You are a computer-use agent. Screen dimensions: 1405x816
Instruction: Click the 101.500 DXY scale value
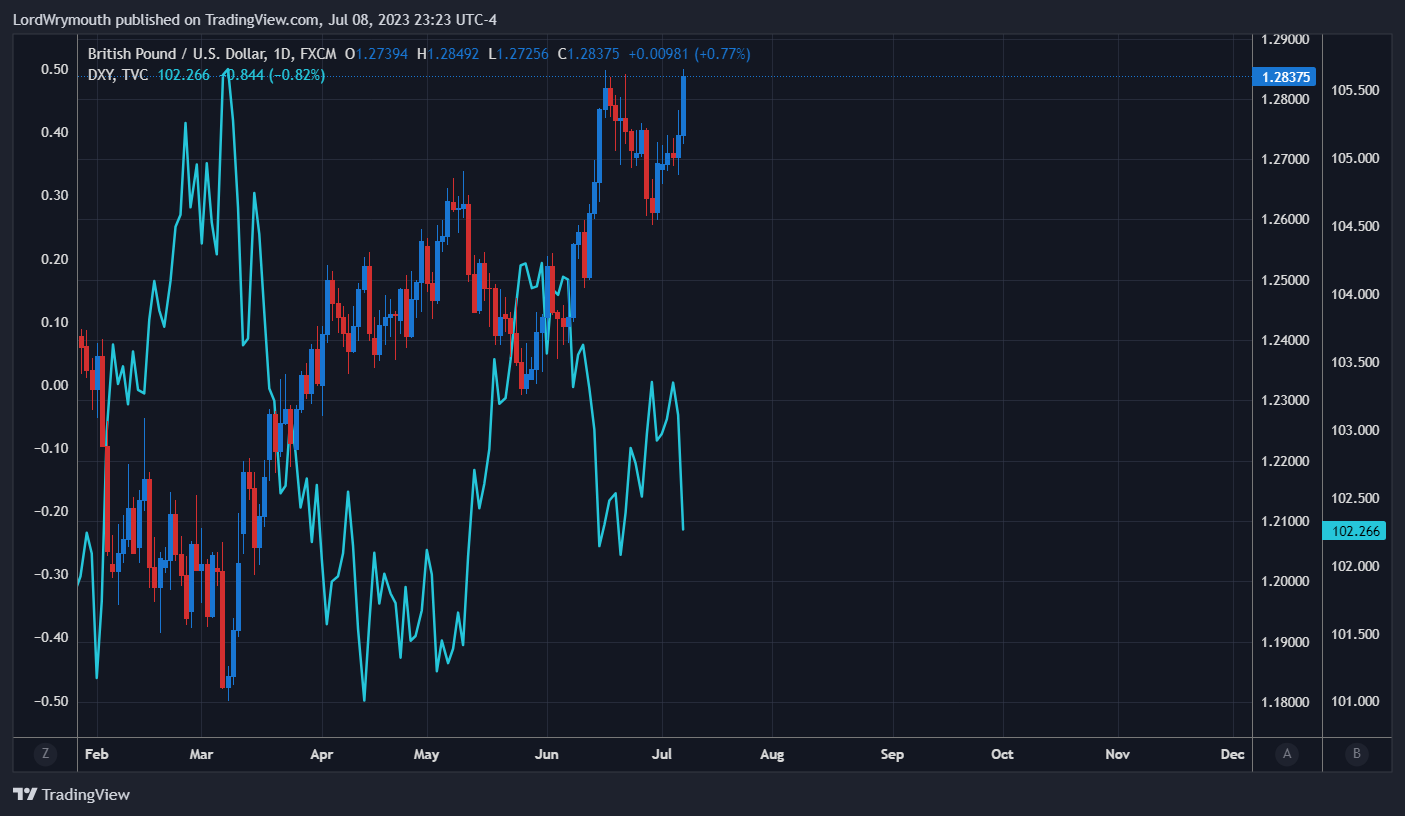[x=1354, y=634]
